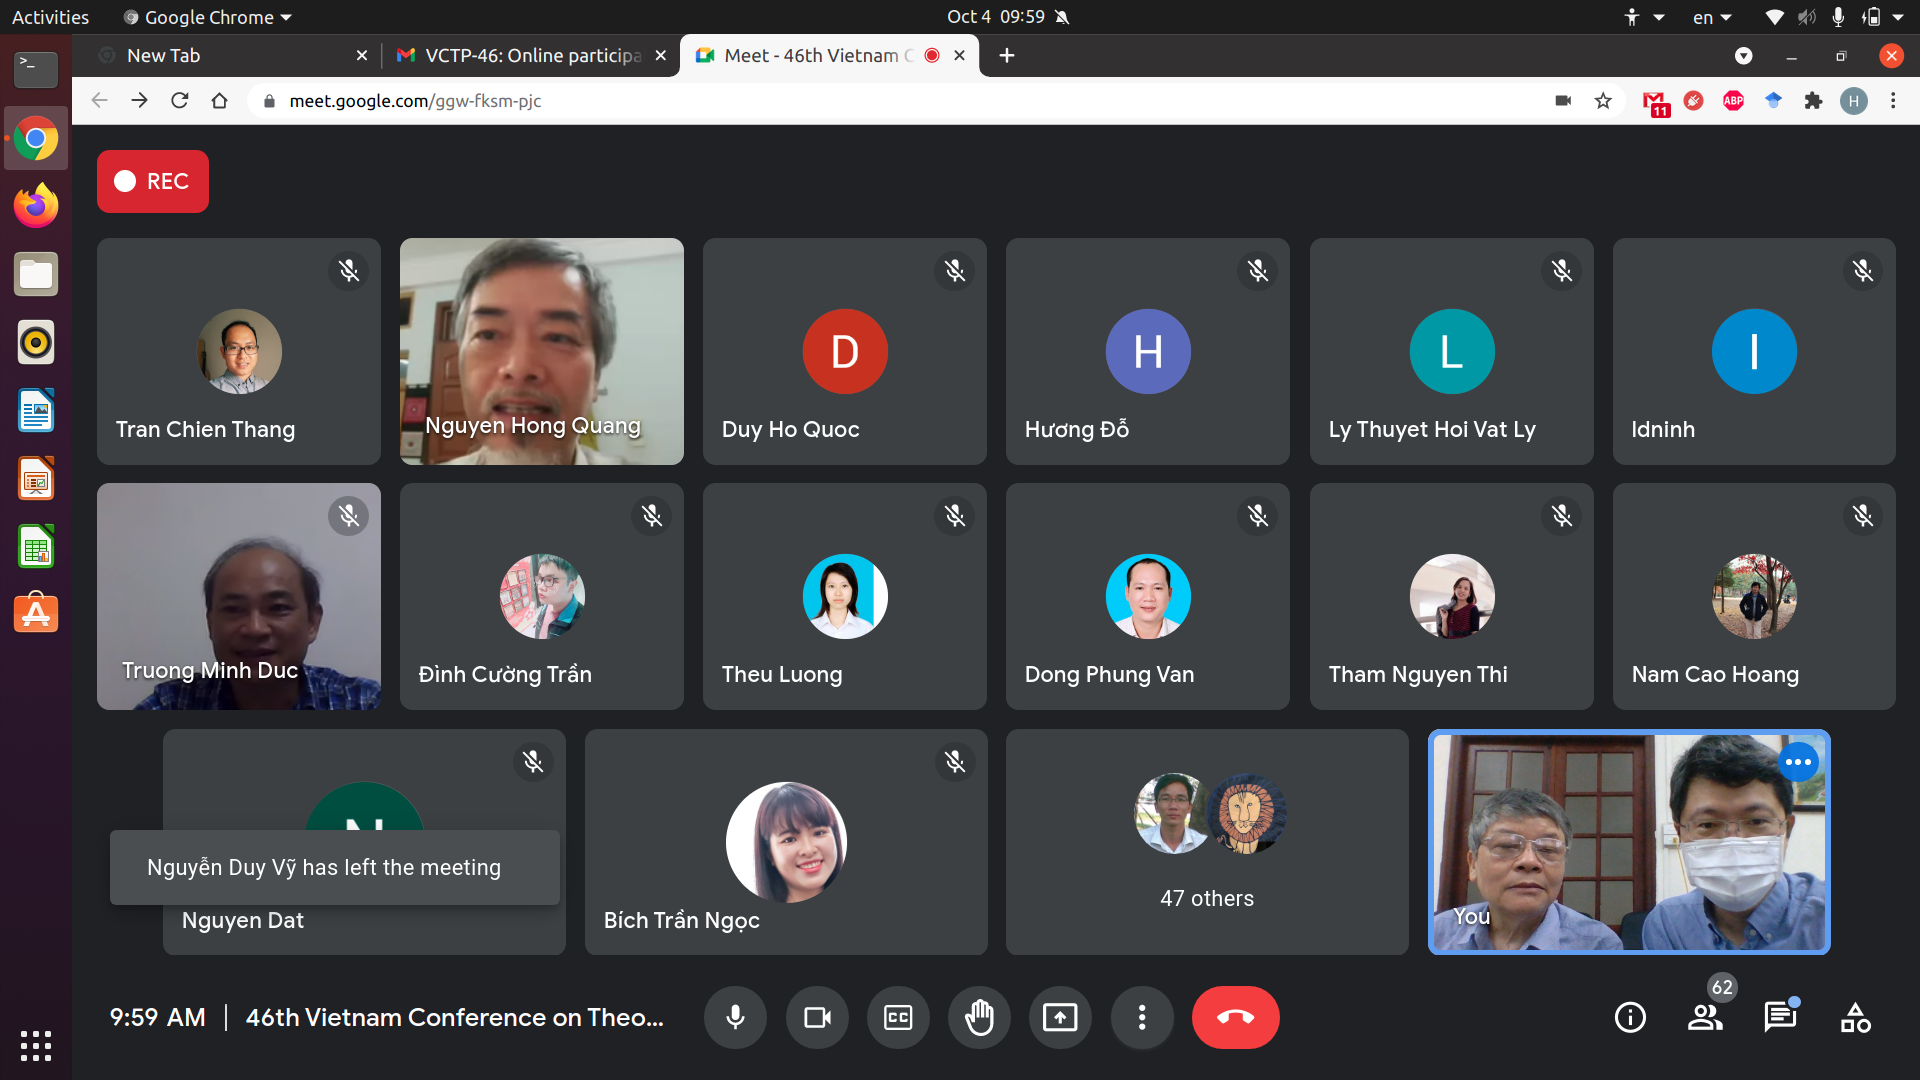
Task: Open the chat messages icon
Action: tap(1780, 1018)
